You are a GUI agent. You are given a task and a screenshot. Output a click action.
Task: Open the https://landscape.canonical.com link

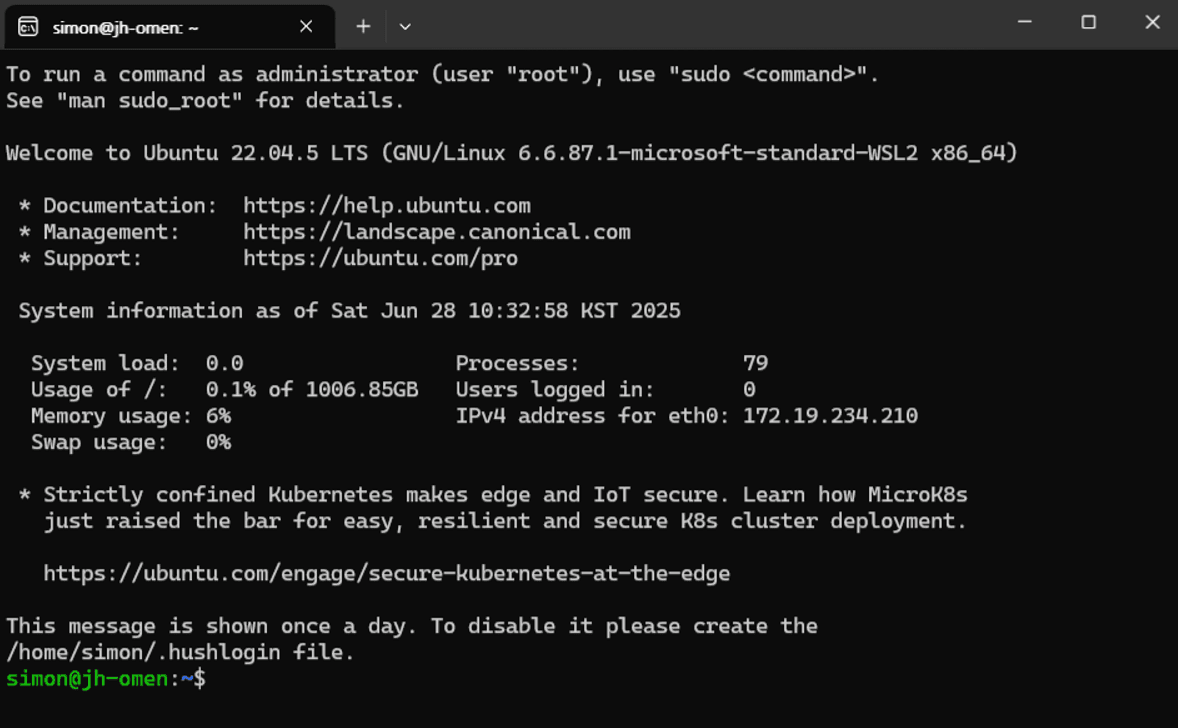coord(436,231)
